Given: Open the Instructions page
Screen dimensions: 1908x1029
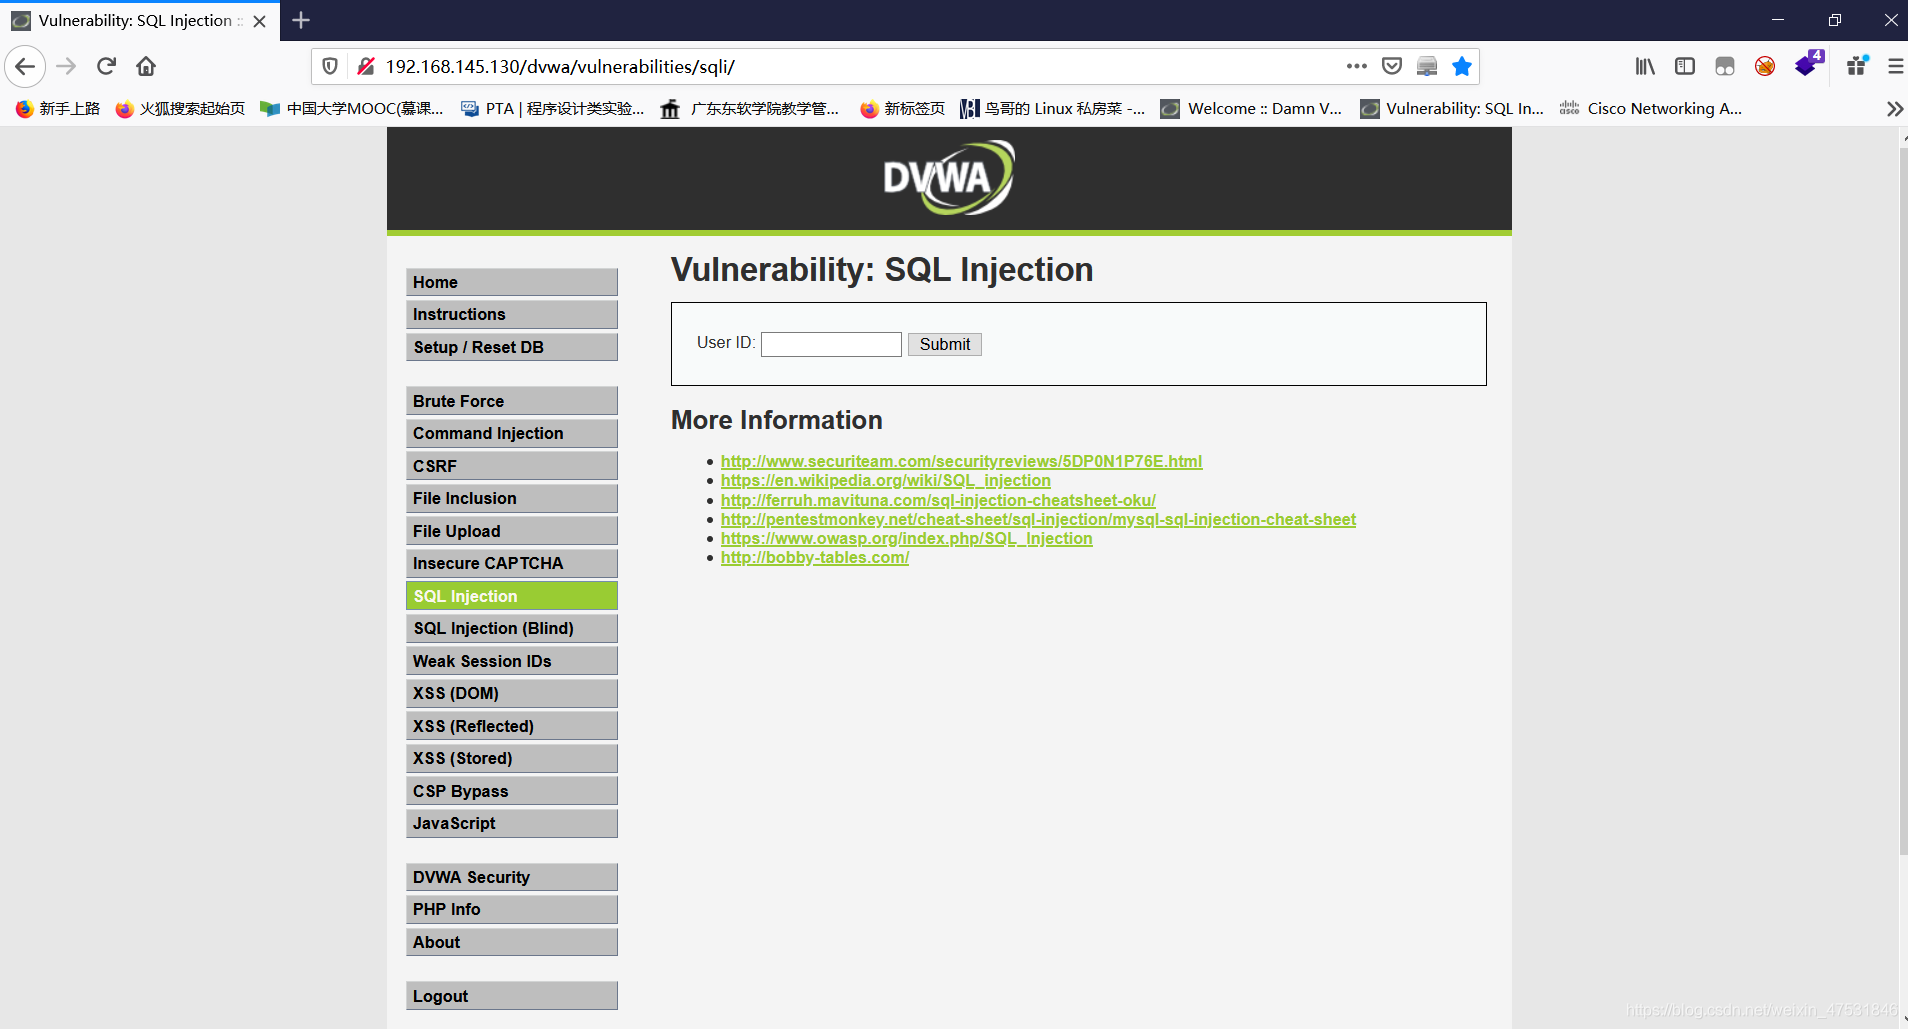Looking at the screenshot, I should 512,314.
